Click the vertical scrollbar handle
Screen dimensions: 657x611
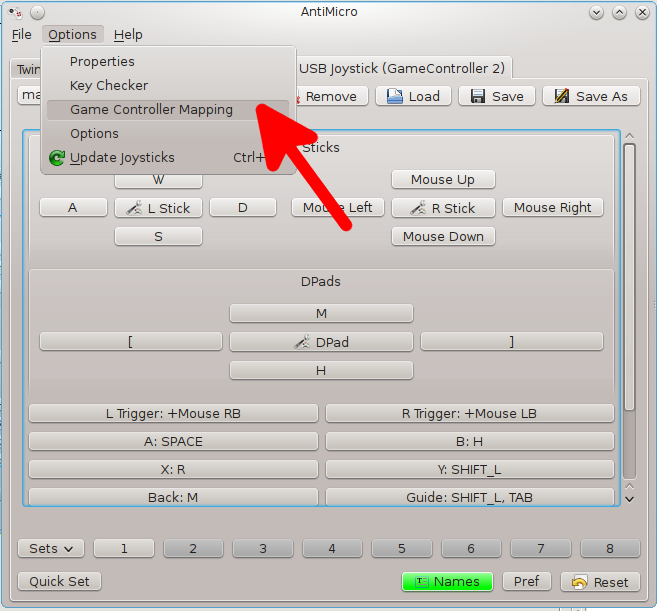629,277
